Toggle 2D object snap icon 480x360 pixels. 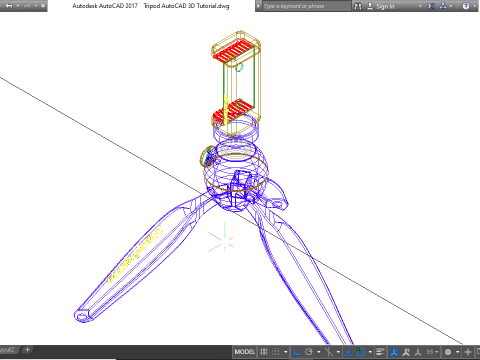click(x=361, y=352)
